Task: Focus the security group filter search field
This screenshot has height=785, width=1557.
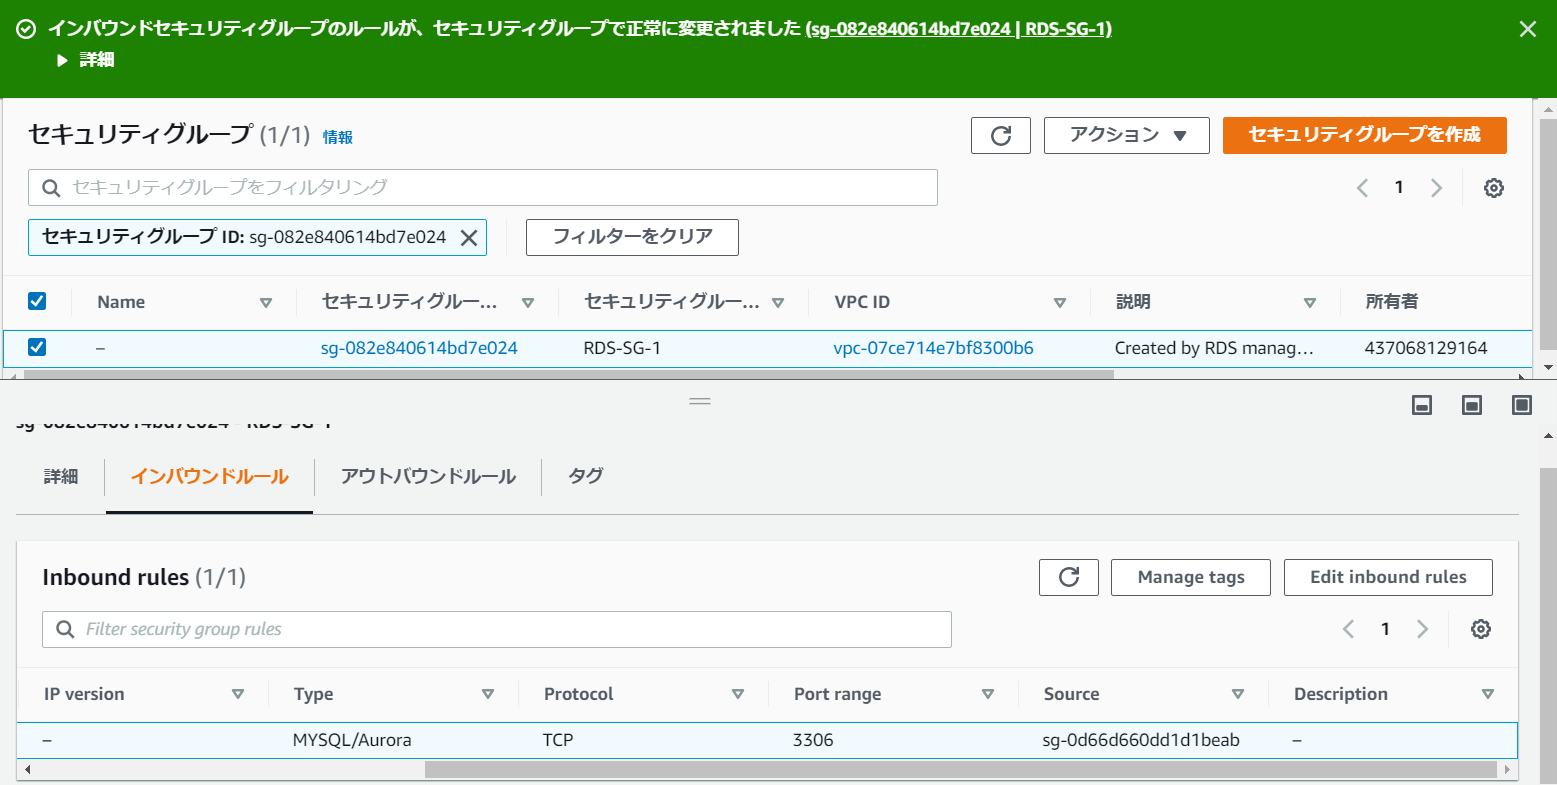Action: (x=483, y=188)
